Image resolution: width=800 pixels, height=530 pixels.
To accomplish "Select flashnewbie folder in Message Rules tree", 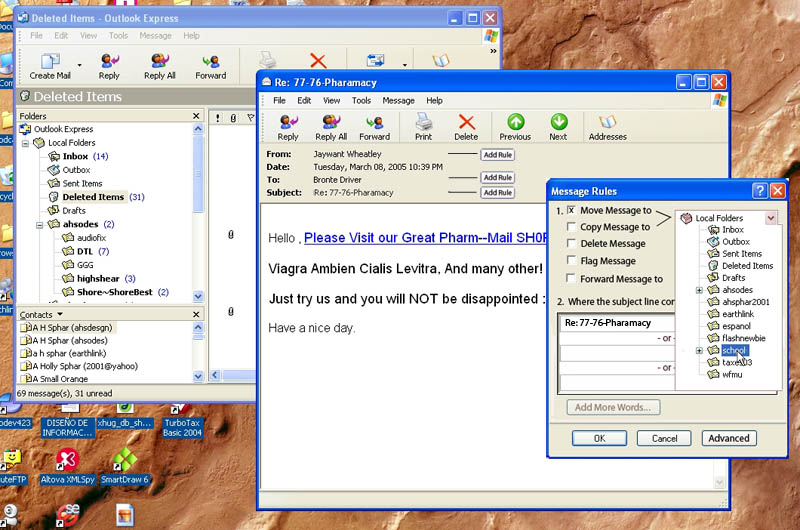I will point(737,338).
